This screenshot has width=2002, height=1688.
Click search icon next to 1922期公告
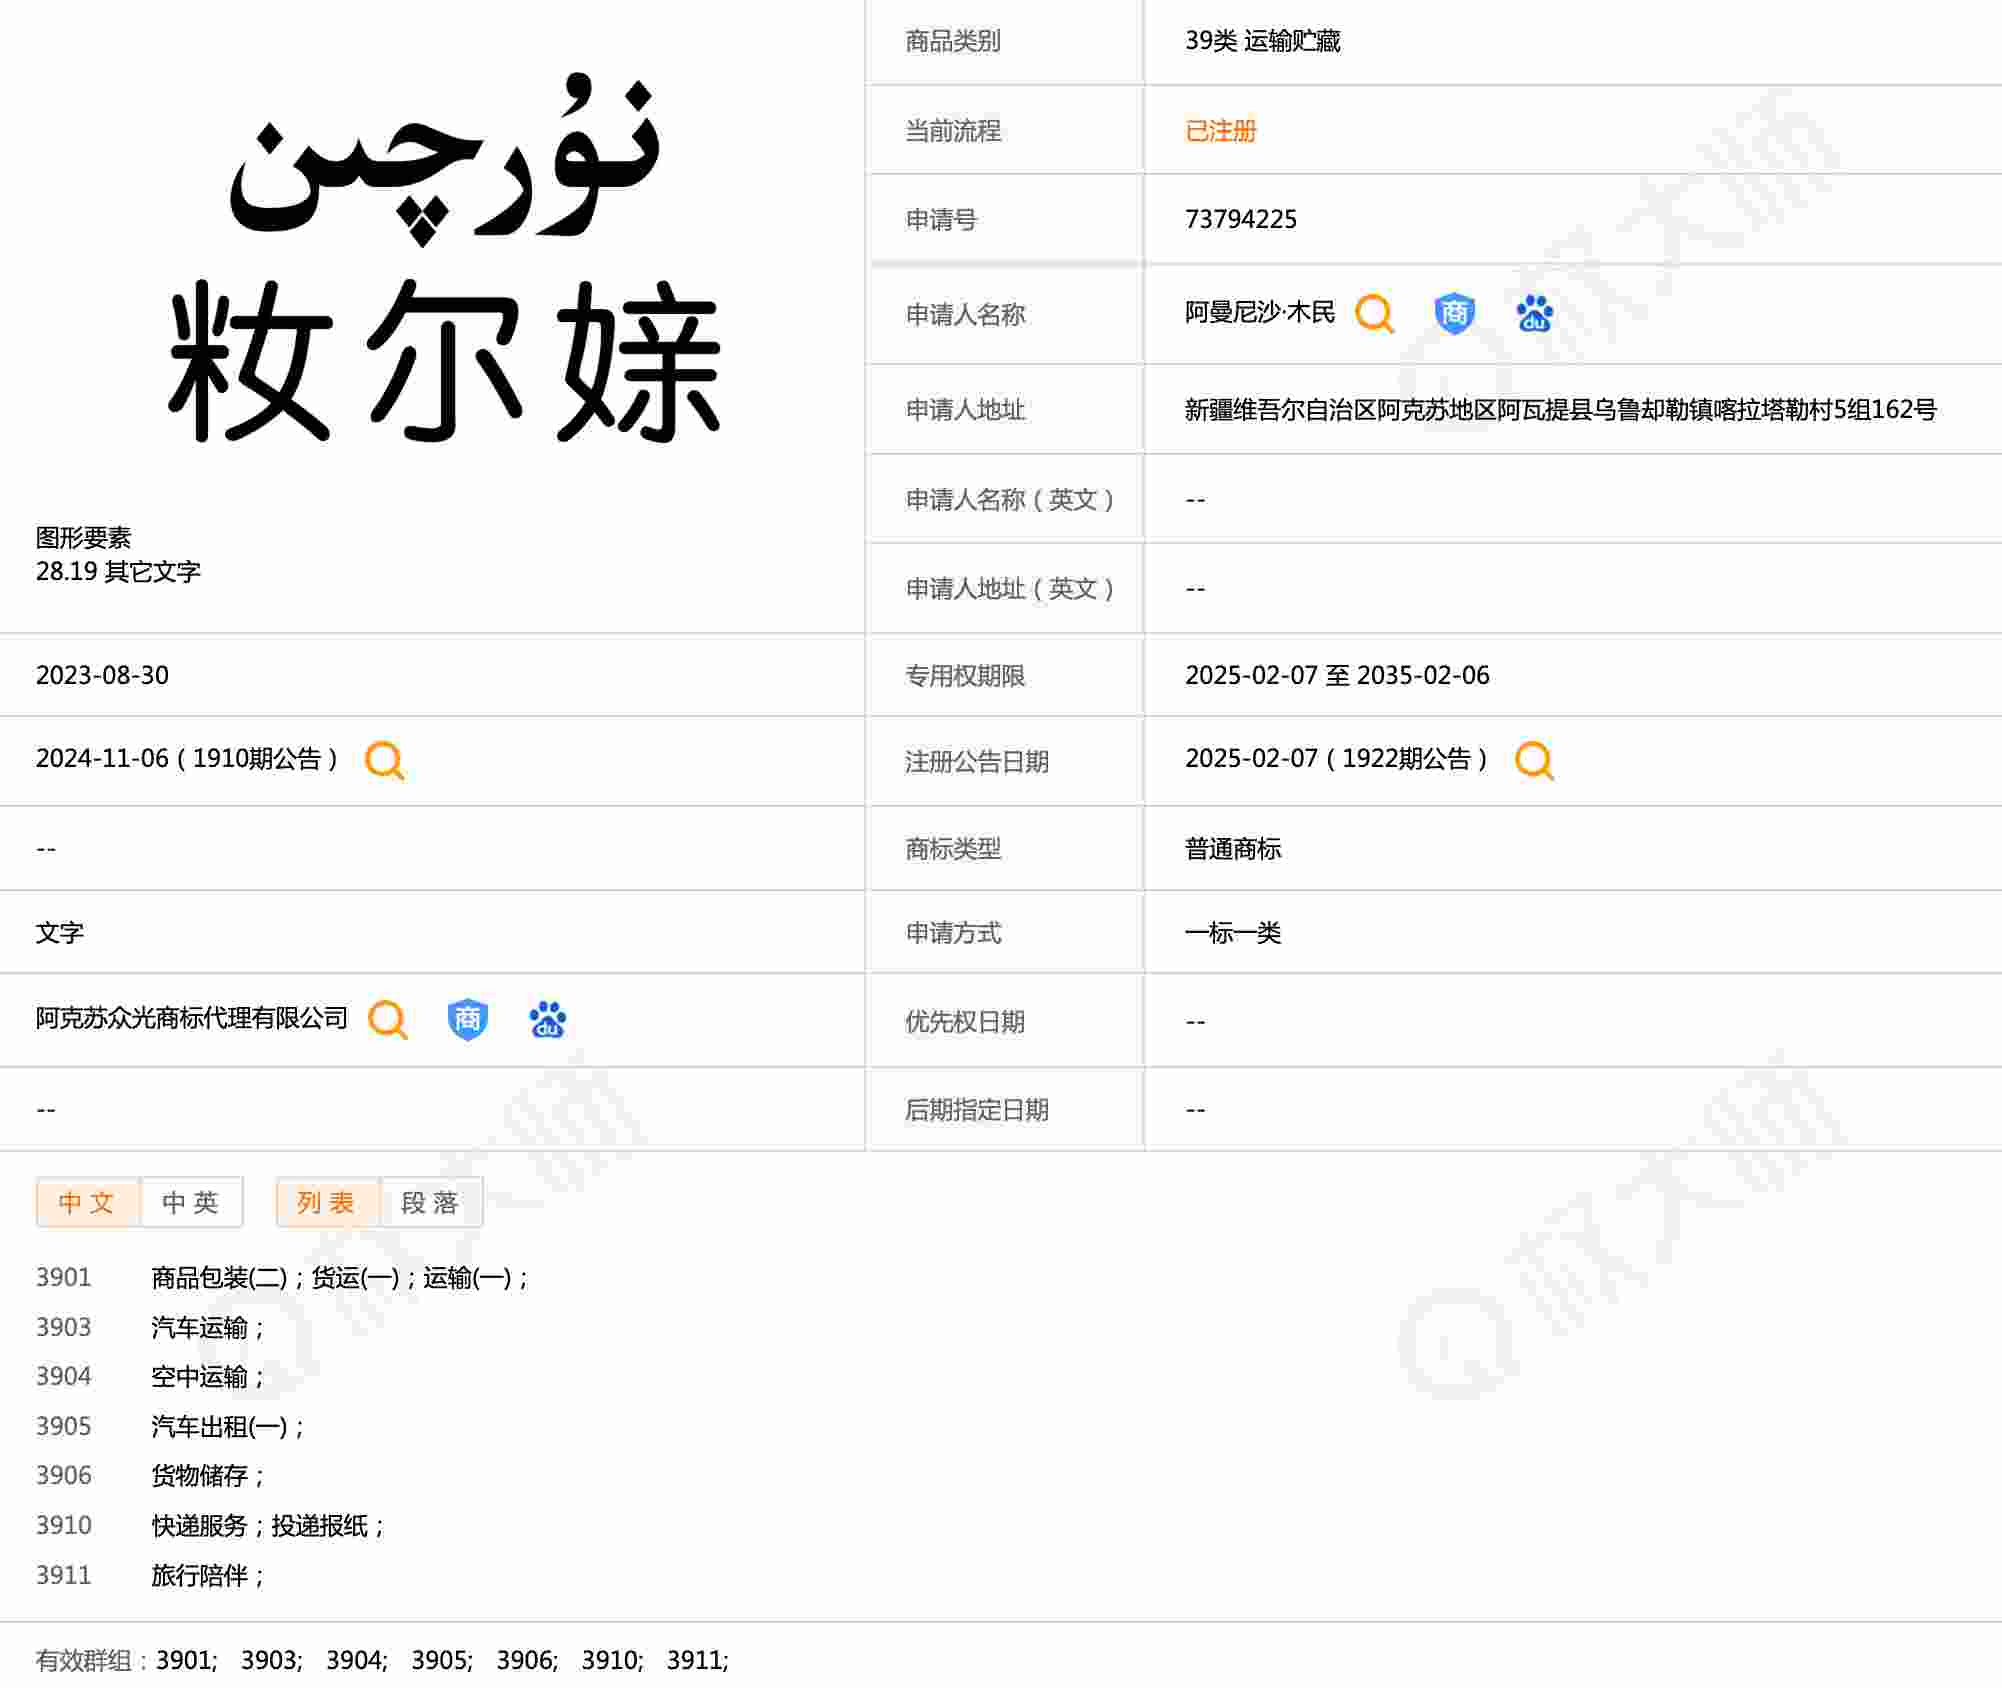pos(1534,760)
